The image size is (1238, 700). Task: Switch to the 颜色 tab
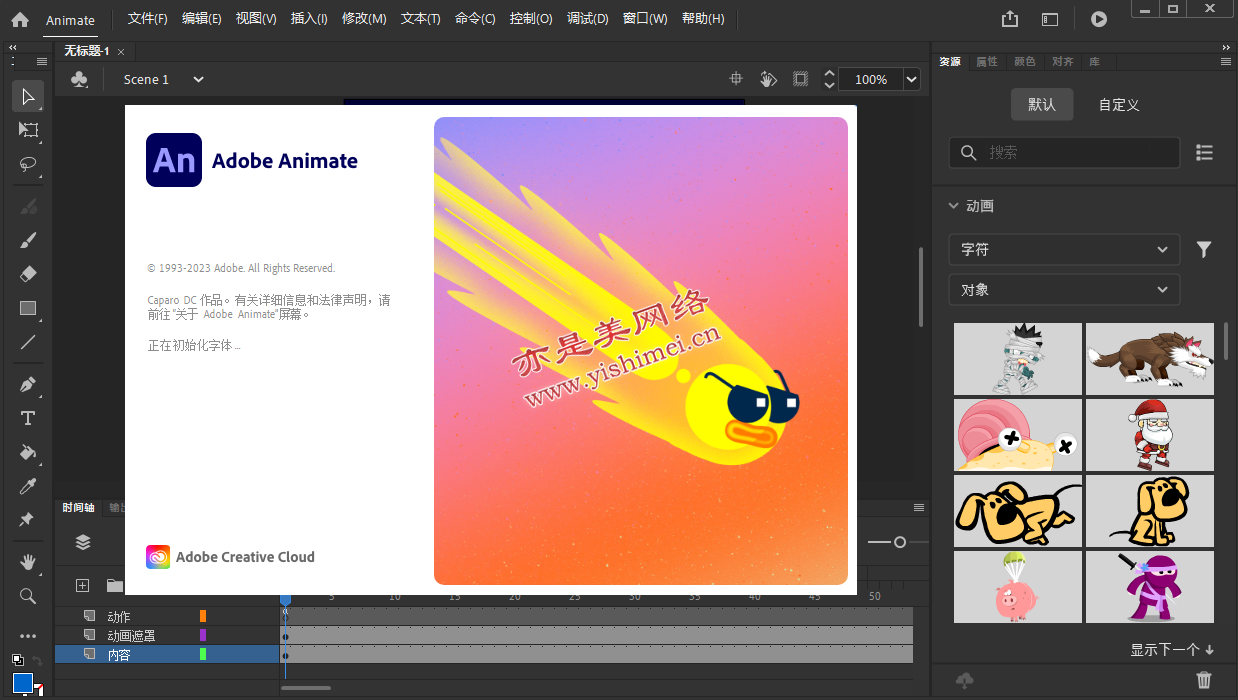coord(1025,62)
